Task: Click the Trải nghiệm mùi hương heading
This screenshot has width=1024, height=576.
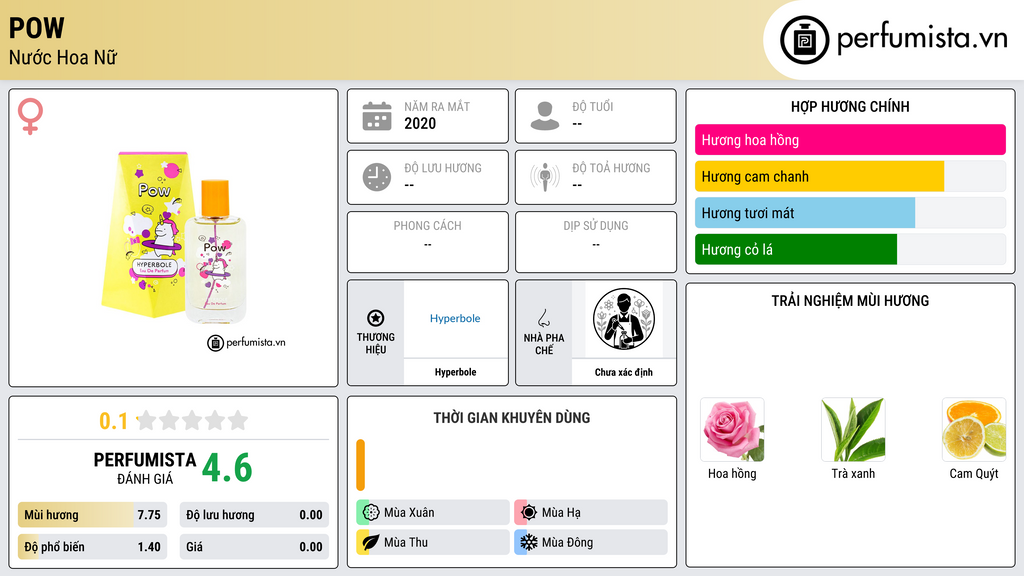Action: pyautogui.click(x=850, y=301)
